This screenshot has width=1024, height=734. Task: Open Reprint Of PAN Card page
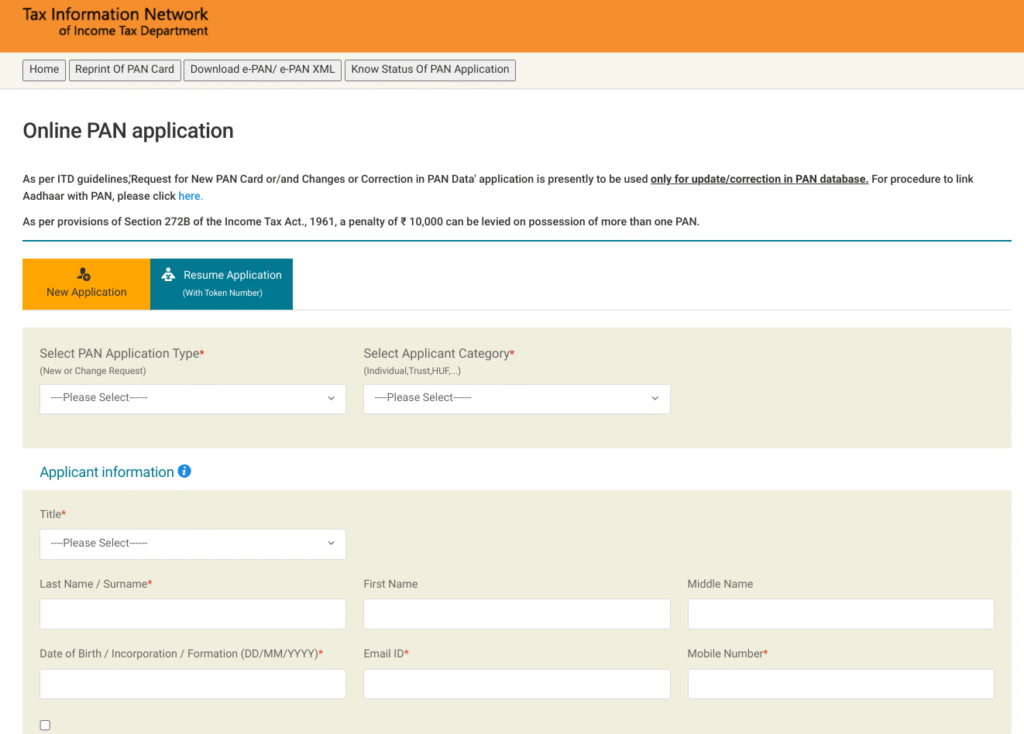click(x=125, y=70)
